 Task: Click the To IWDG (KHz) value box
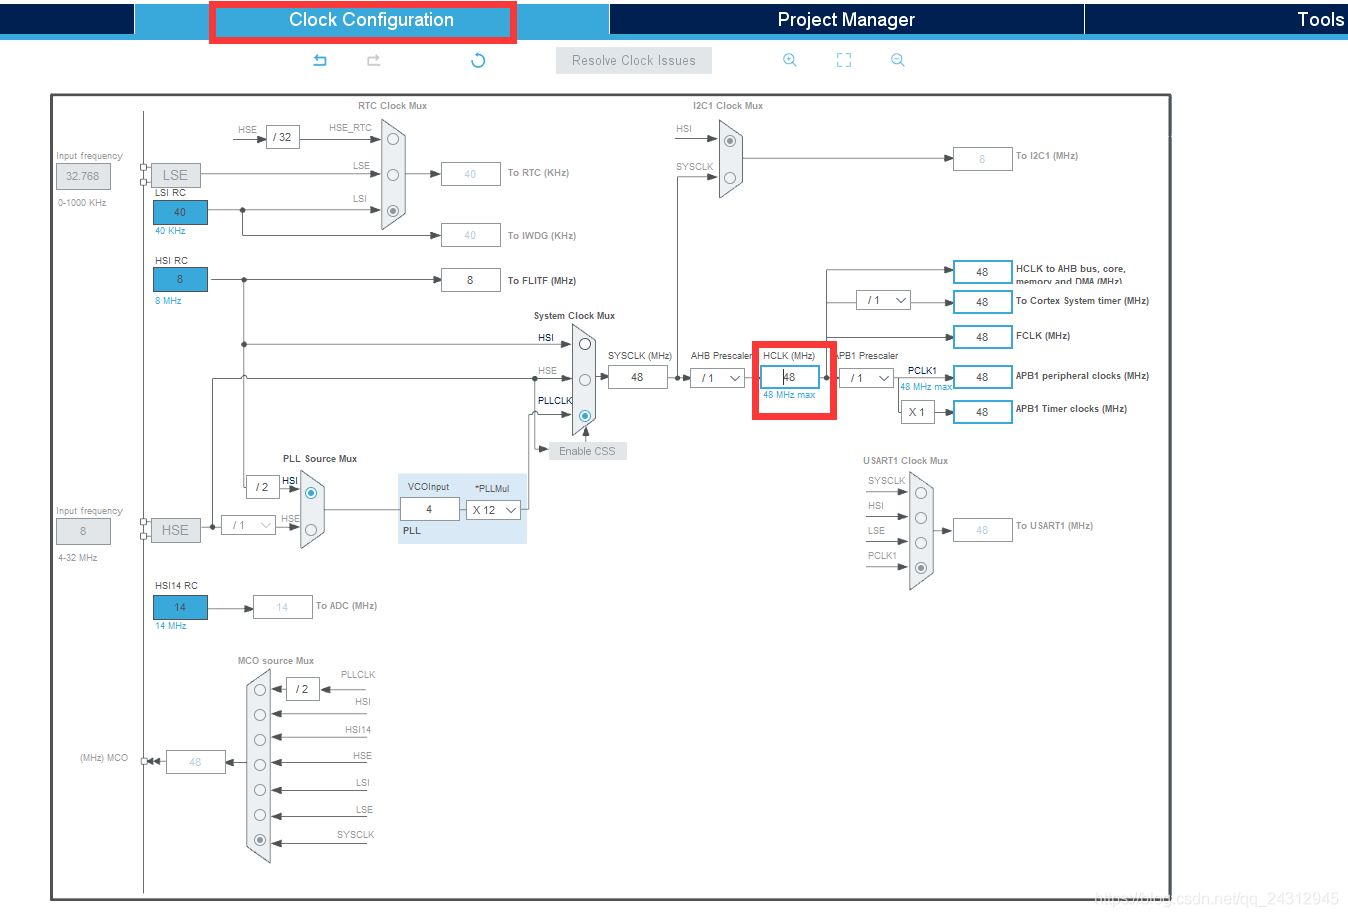(470, 235)
